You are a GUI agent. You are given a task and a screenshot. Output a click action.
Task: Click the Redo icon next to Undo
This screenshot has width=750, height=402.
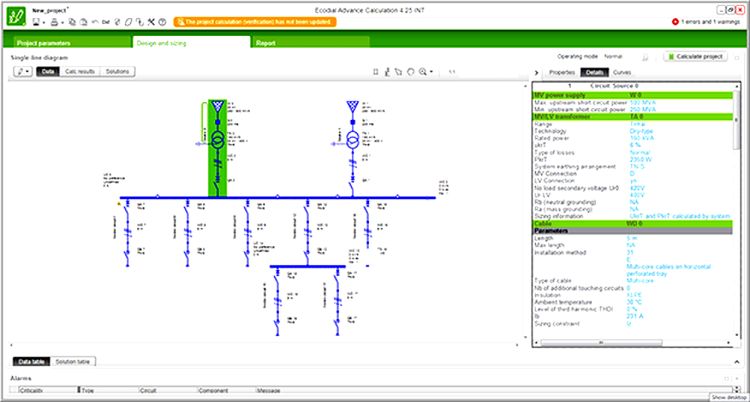point(105,22)
